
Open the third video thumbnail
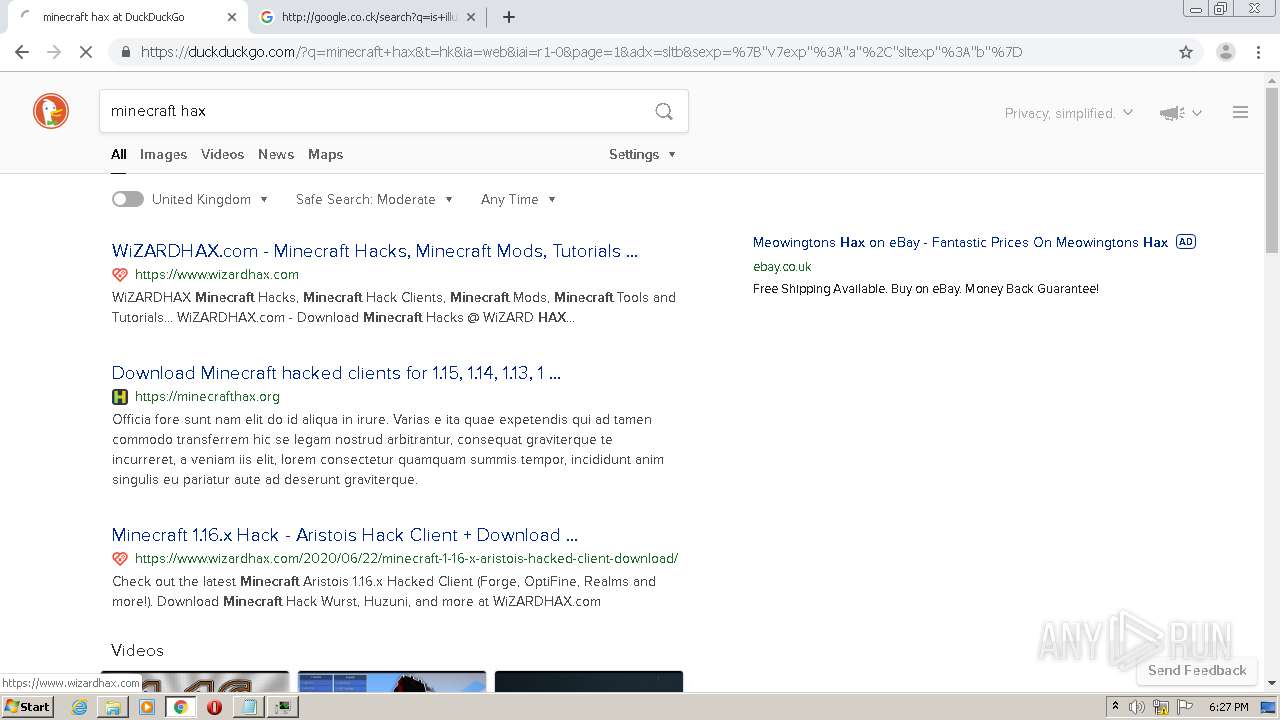click(x=589, y=681)
